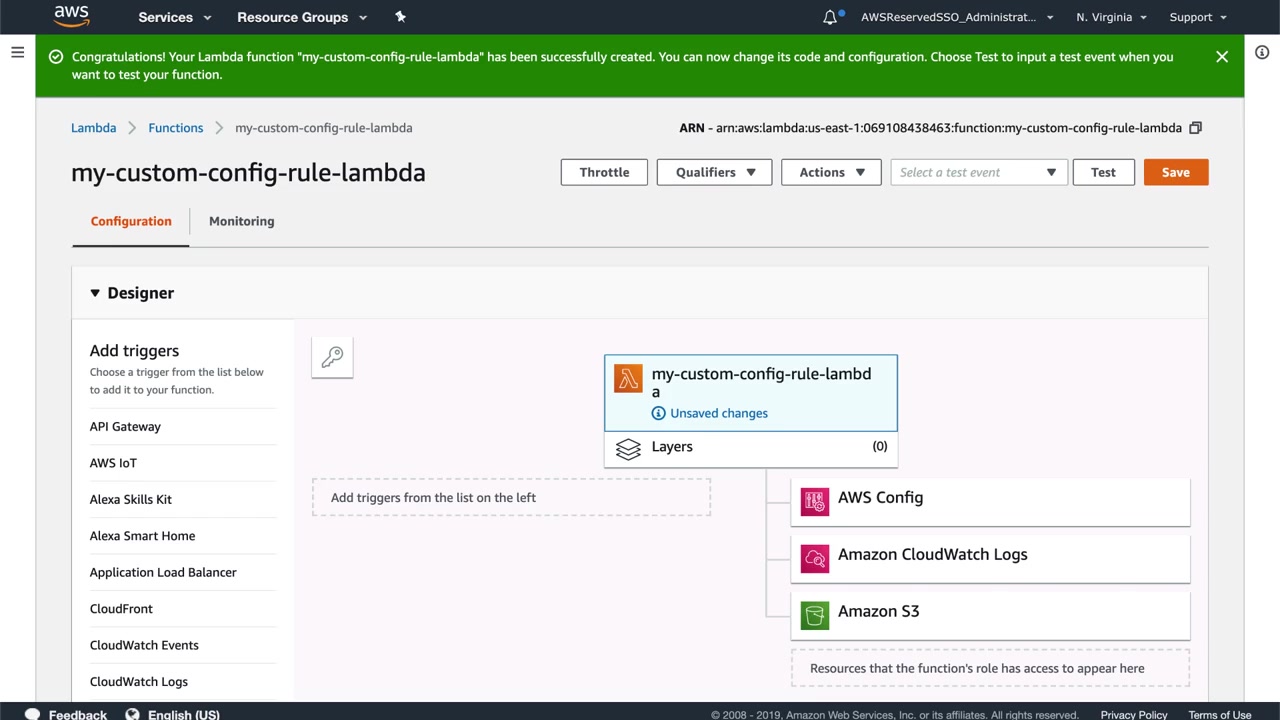Click the Amazon CloudWatch Logs resource icon
The image size is (1280, 720).
815,558
